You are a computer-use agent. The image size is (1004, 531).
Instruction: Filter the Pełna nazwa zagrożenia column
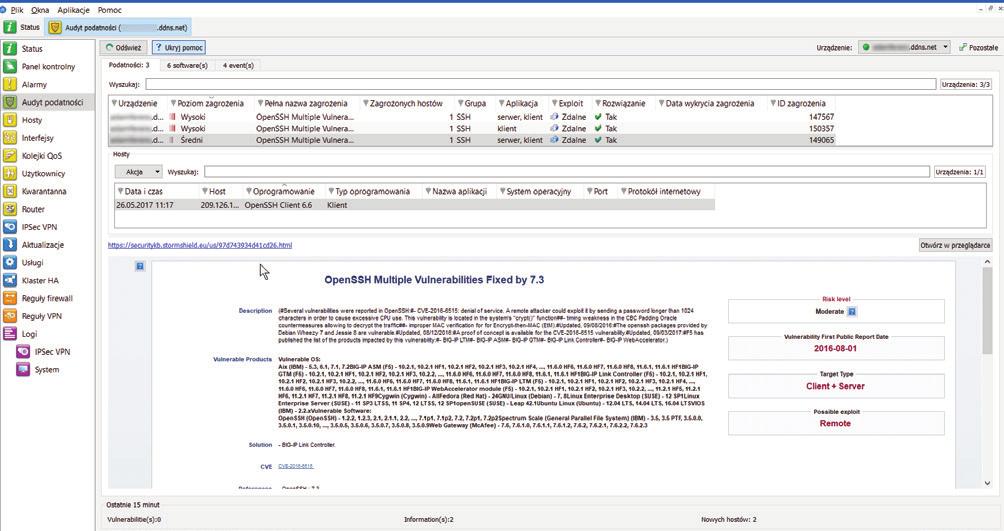point(261,103)
